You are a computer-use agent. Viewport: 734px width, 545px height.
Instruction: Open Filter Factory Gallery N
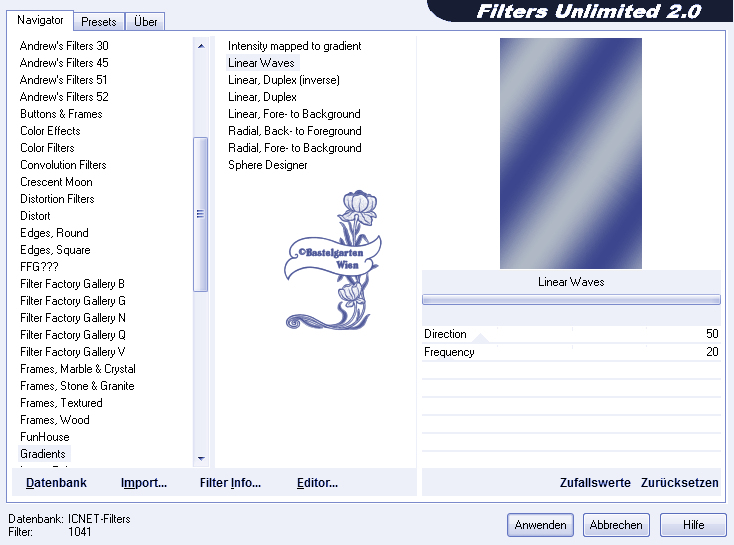[73, 318]
